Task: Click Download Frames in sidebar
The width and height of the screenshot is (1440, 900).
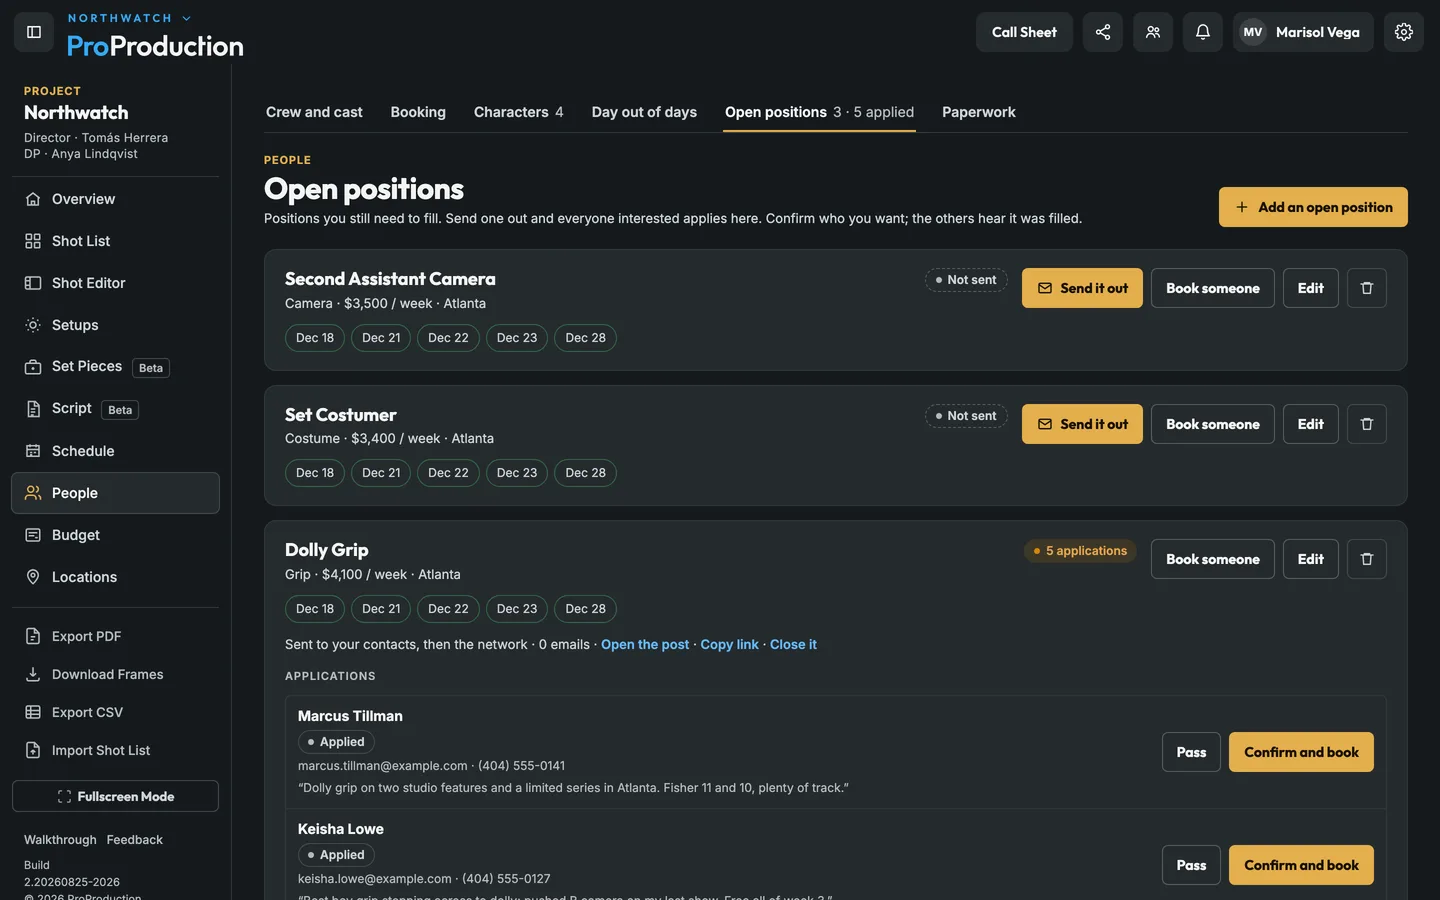Action: [115, 674]
